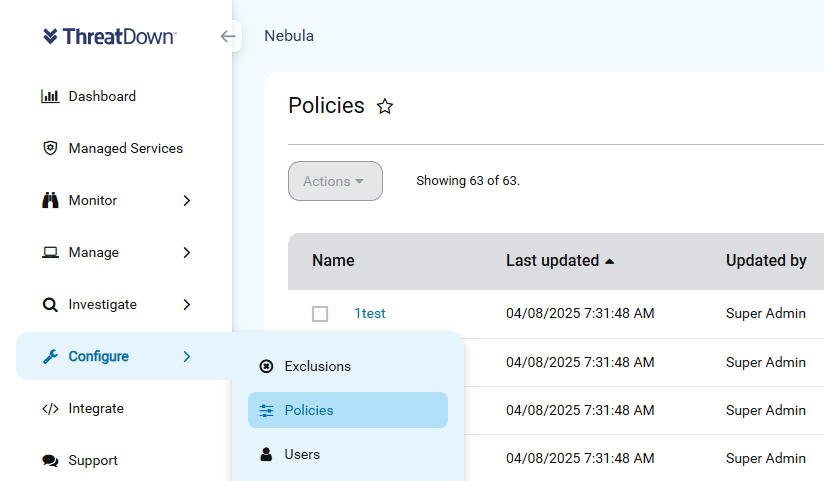The height and width of the screenshot is (481, 824).
Task: Open the Support menu item
Action: point(93,460)
